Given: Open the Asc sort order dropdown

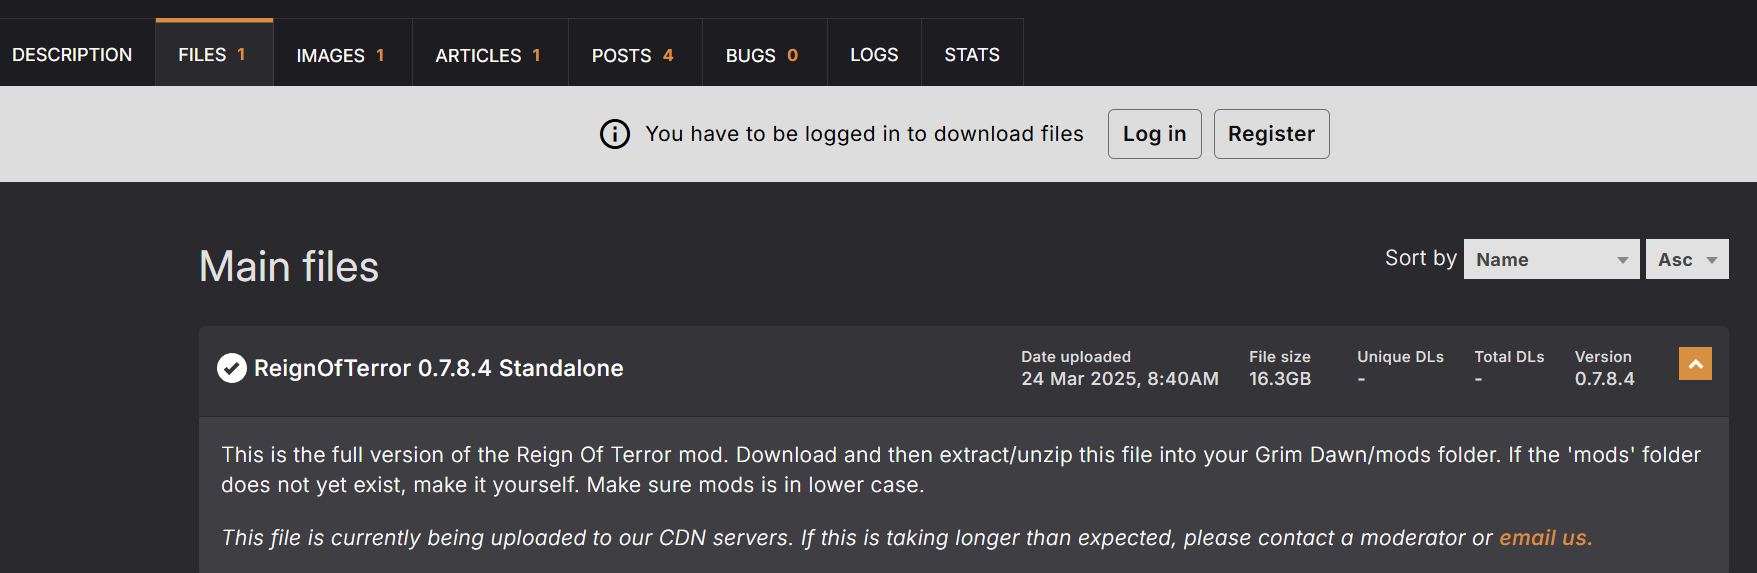Looking at the screenshot, I should (1686, 259).
